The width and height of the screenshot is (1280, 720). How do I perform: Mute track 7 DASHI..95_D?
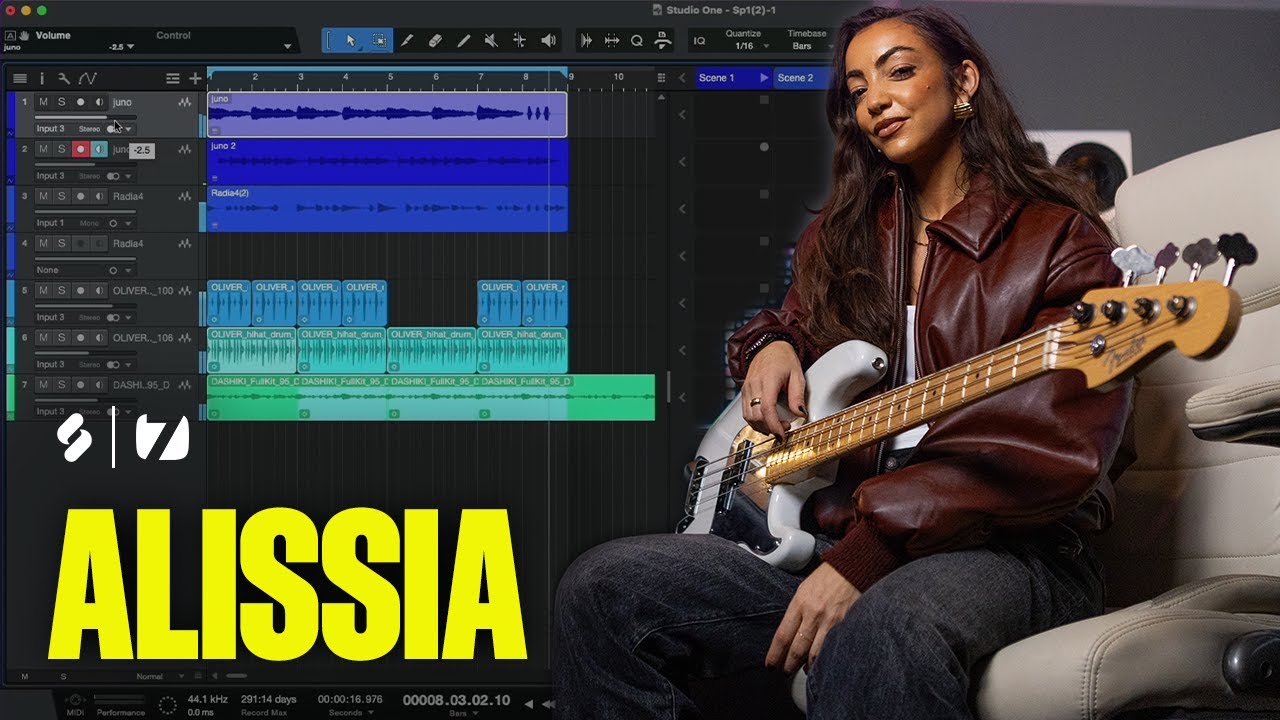(x=43, y=384)
